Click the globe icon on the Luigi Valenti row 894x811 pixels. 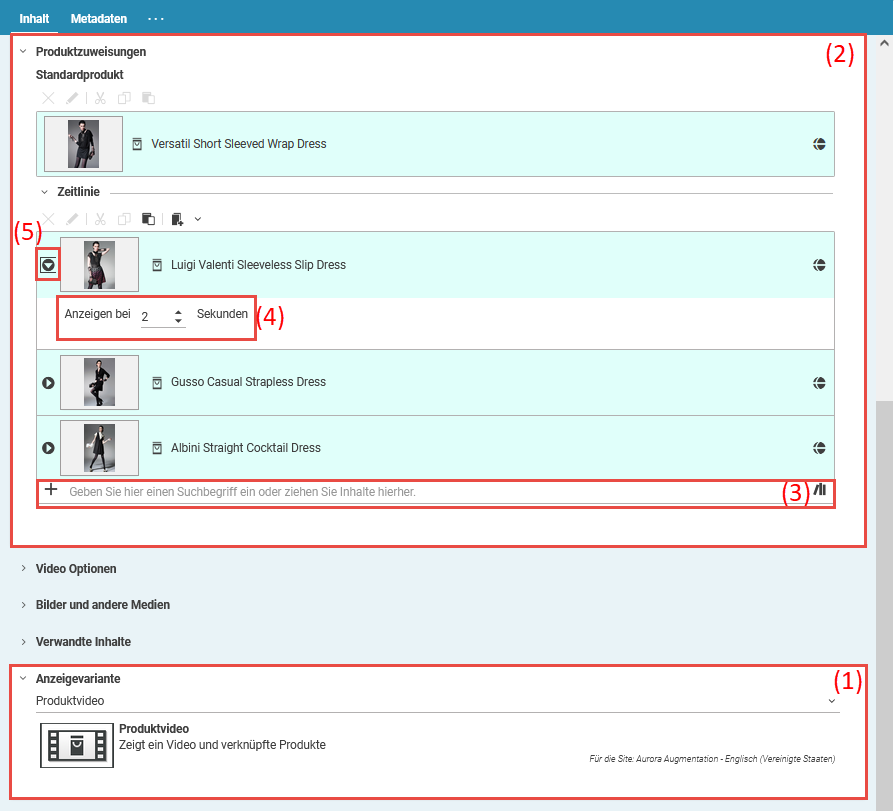(x=819, y=265)
